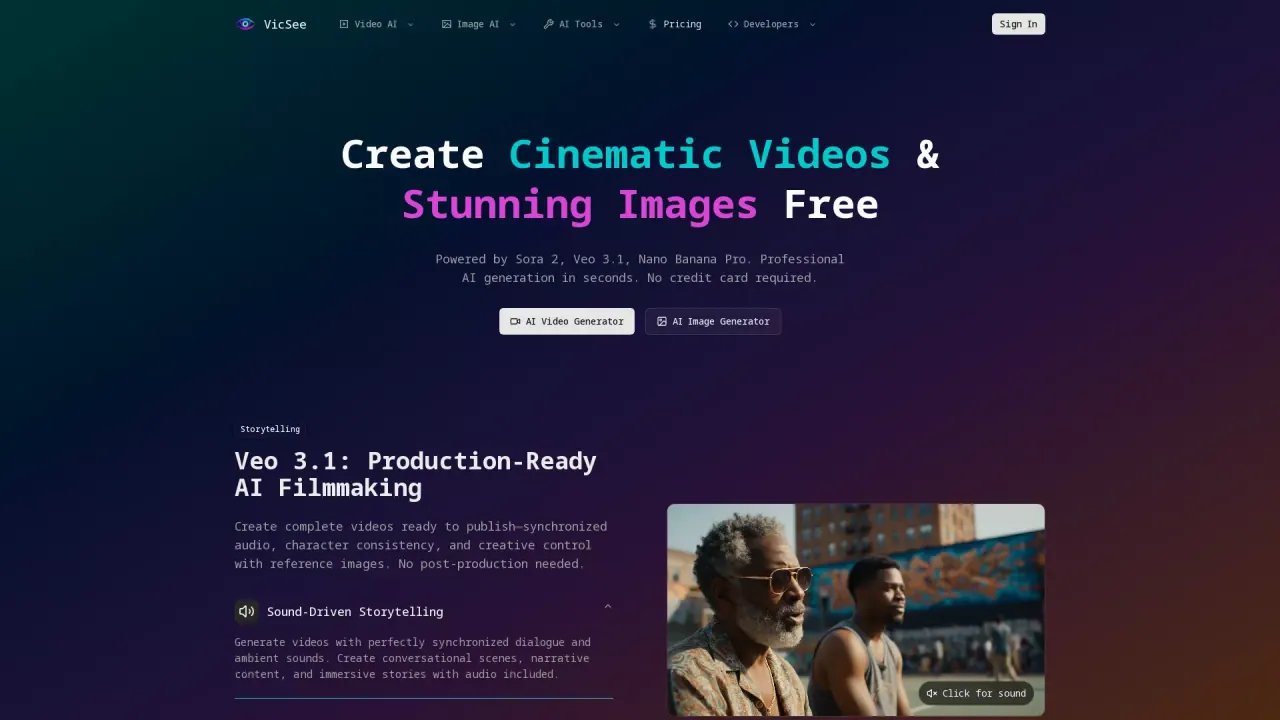Click the Sign In button
The width and height of the screenshot is (1280, 720).
coord(1018,24)
